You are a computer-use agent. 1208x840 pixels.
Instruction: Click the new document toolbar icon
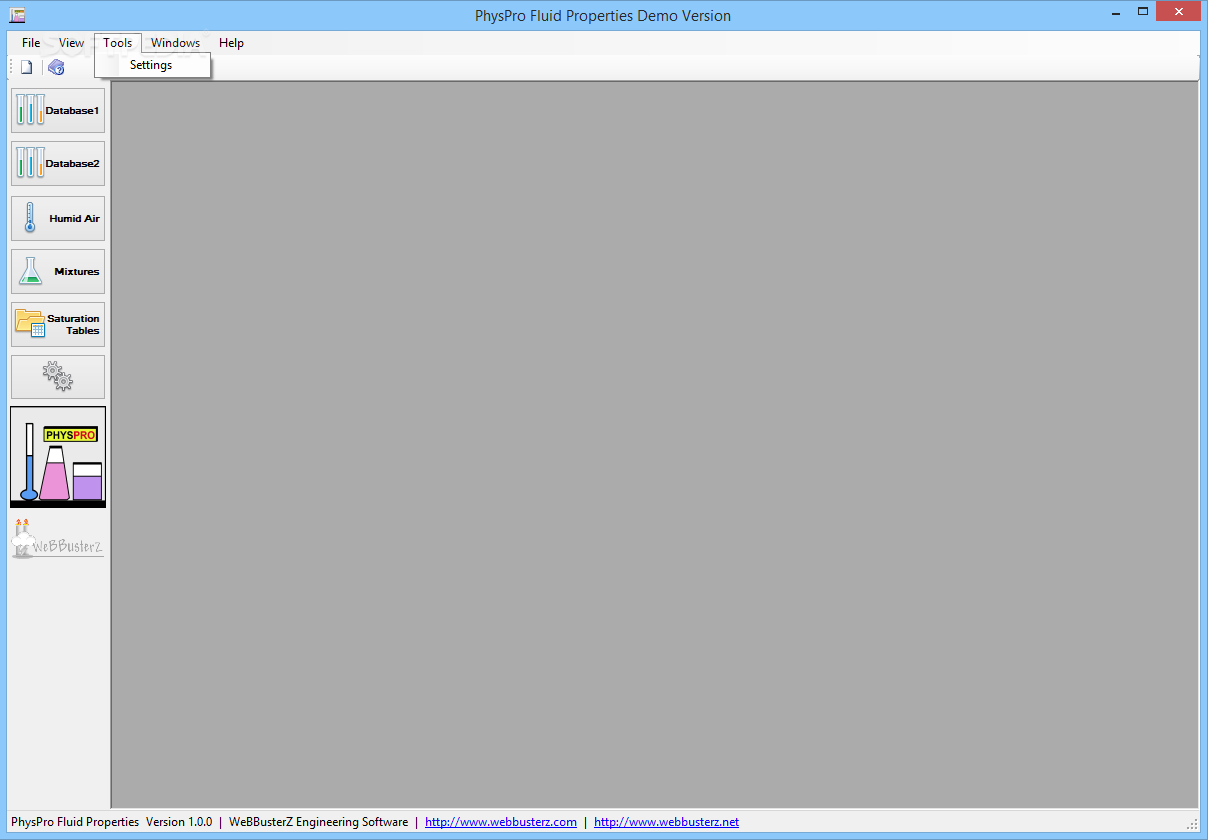[27, 67]
